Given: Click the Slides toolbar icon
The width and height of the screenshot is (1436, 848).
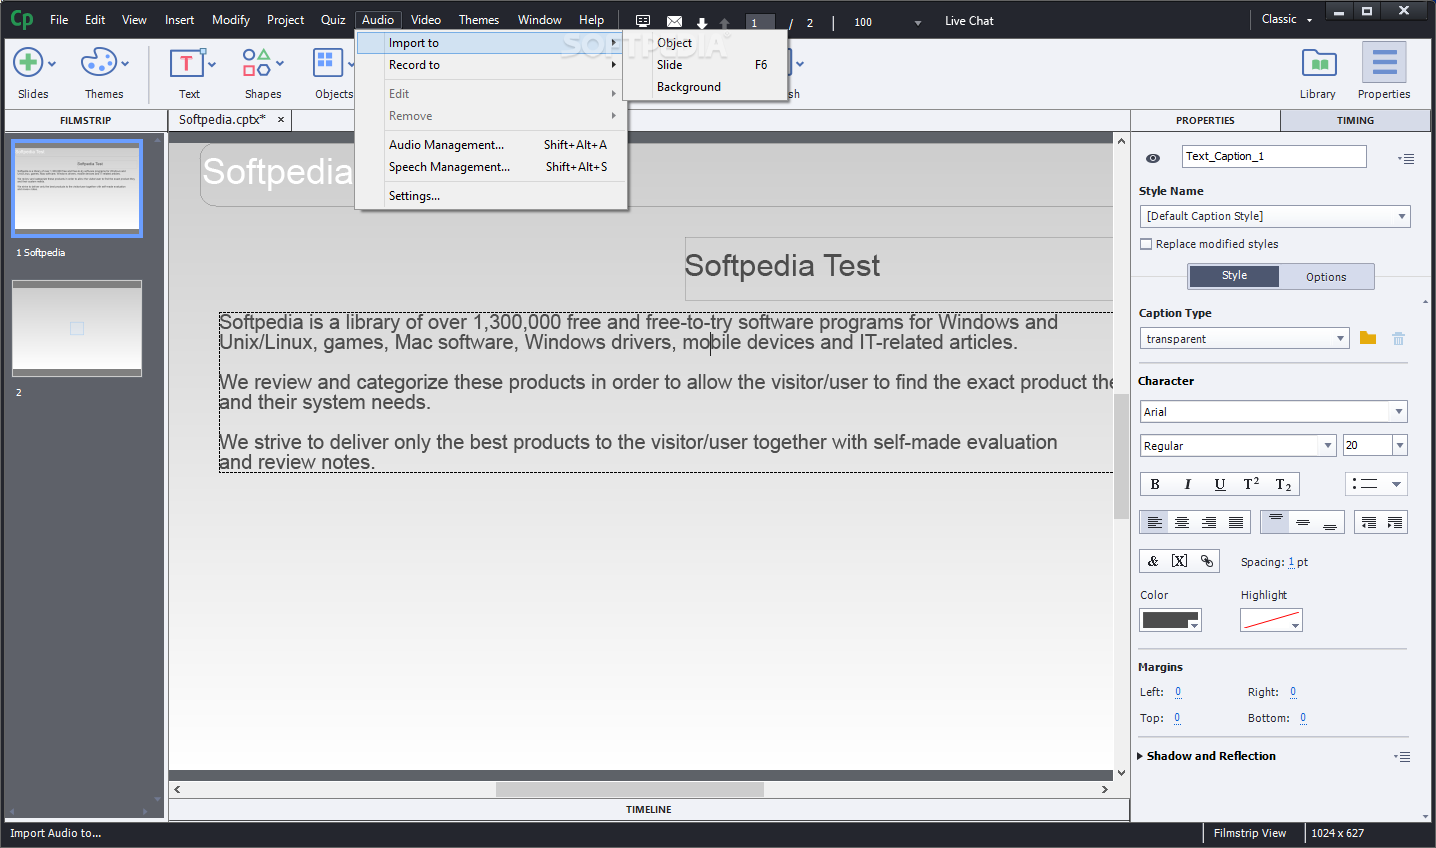Looking at the screenshot, I should [28, 63].
